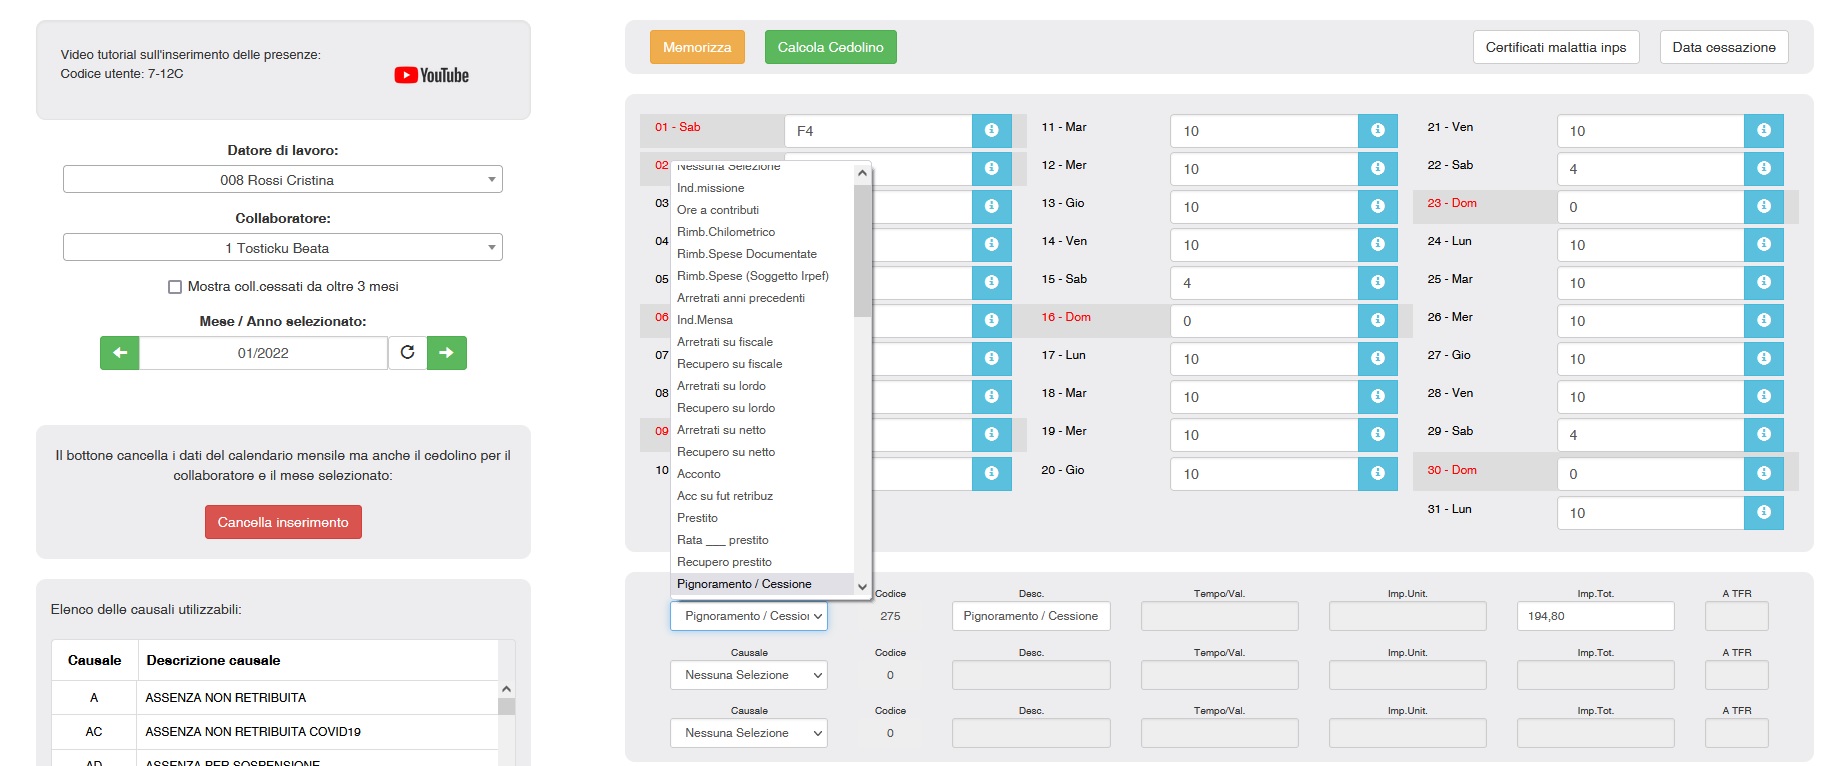The height and width of the screenshot is (766, 1839).
Task: Click info icon for day 16 - Dom
Action: point(1377,321)
